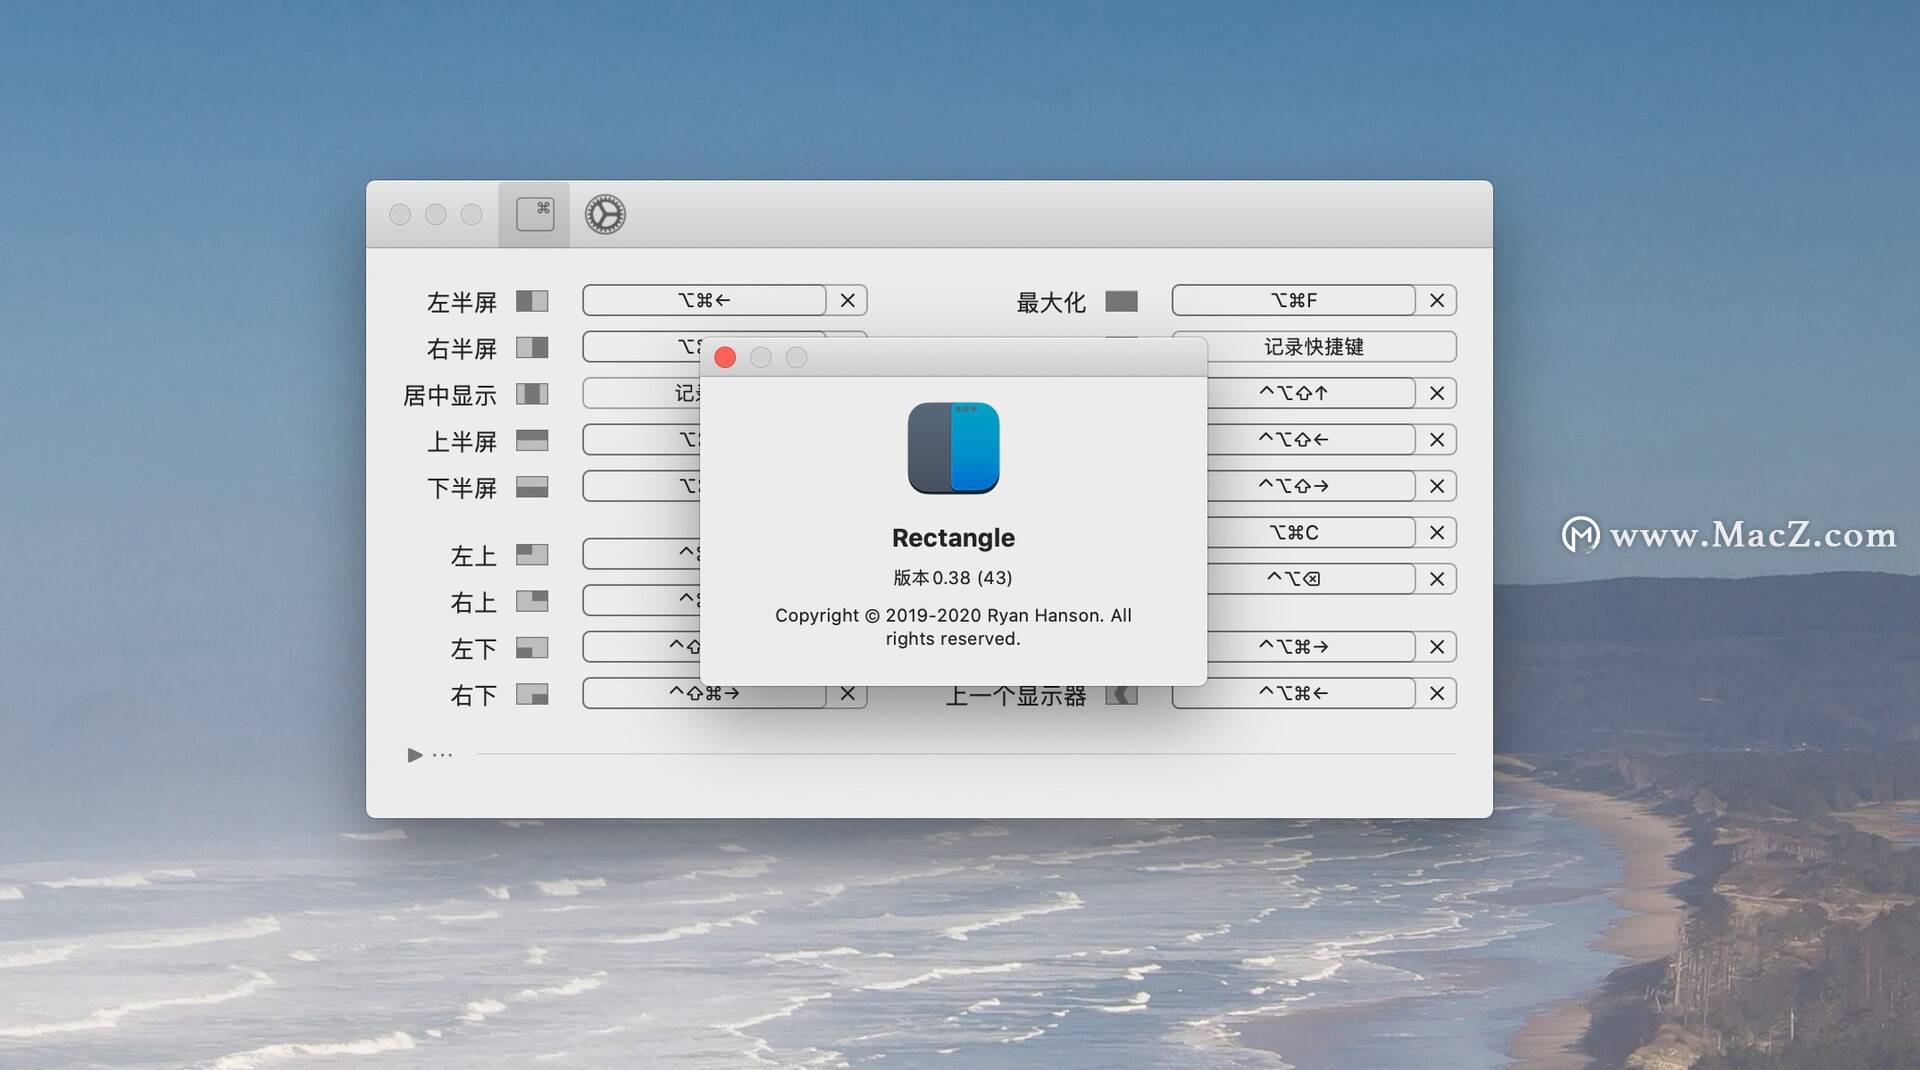Click the 下半屏 bottom-half layout icon
This screenshot has width=1920, height=1070.
[x=532, y=487]
